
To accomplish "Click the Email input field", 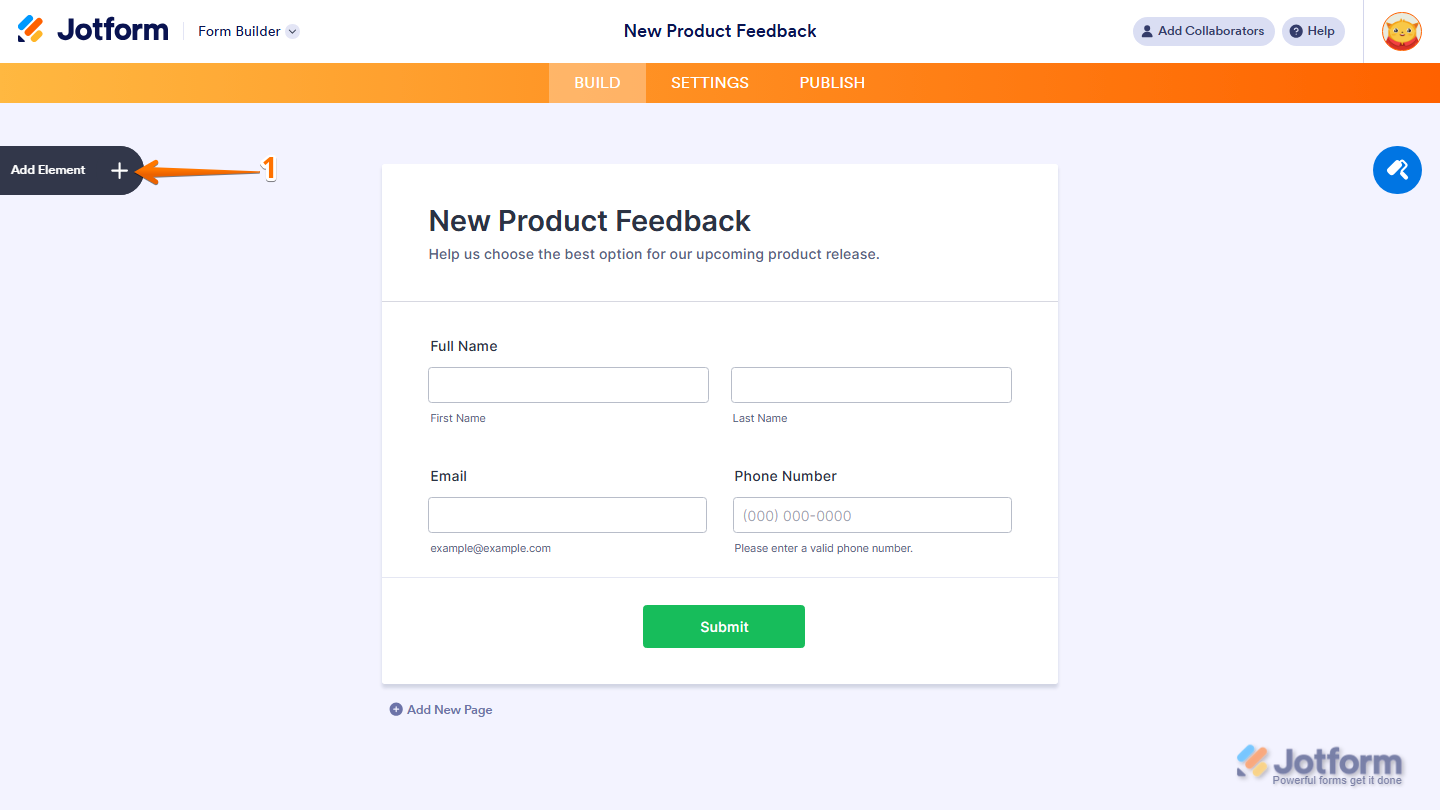I will 567,514.
